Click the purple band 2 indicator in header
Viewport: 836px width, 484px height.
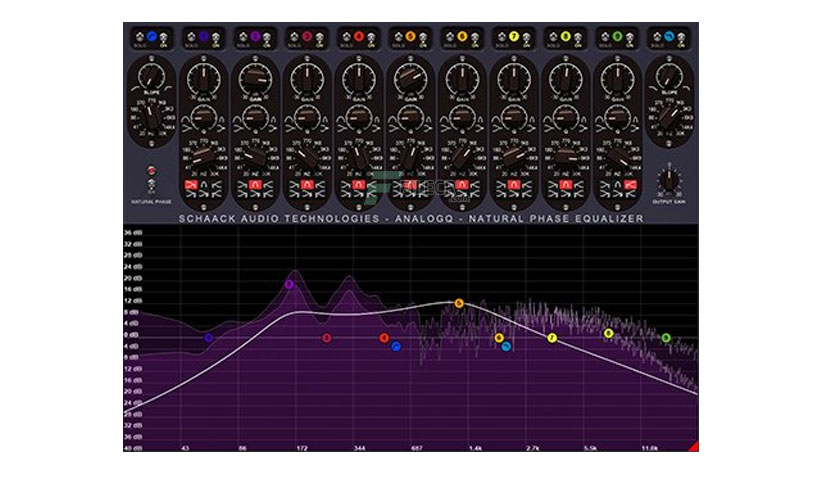tap(255, 37)
